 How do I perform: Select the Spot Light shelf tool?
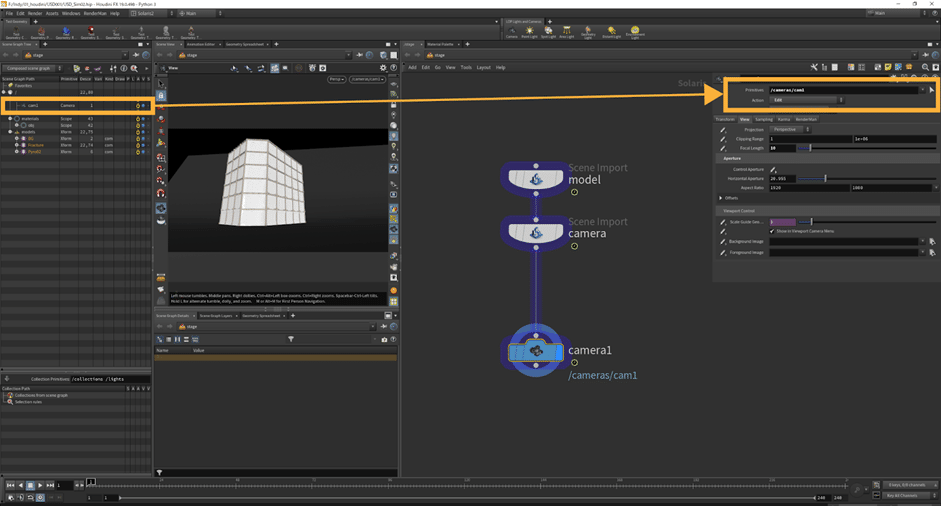point(548,32)
